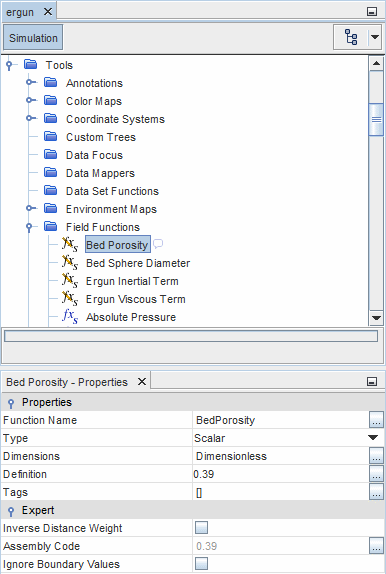
Task: Click the Function Name value field
Action: tap(280, 420)
